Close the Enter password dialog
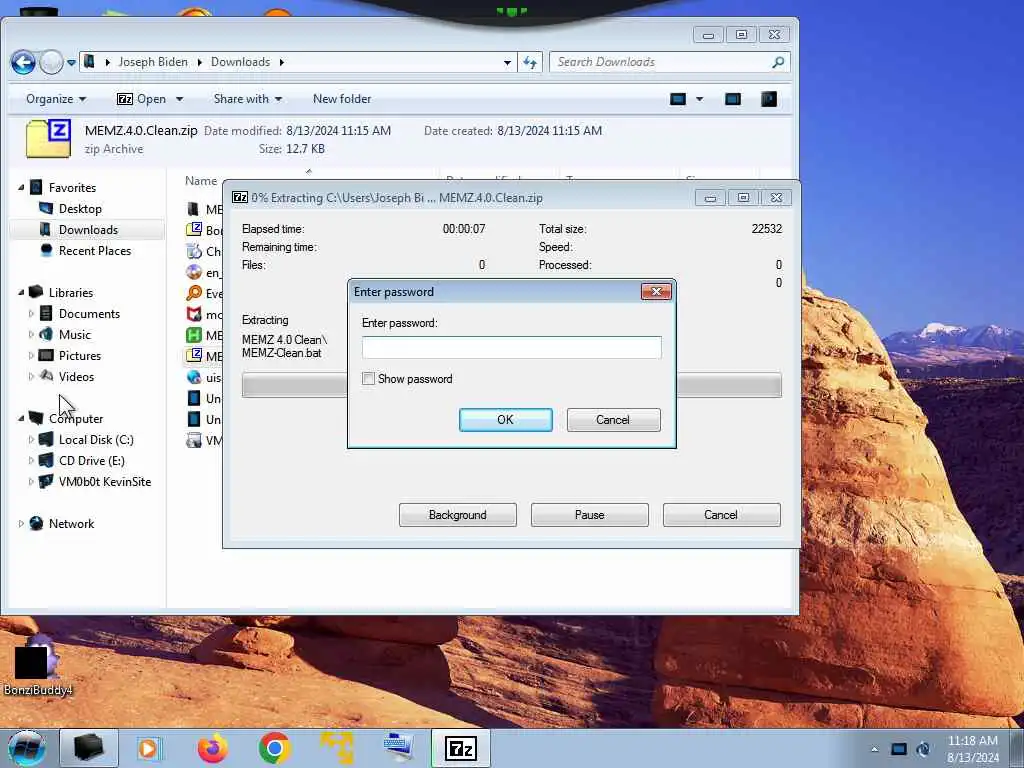Screen dimensions: 1024x768 point(656,292)
